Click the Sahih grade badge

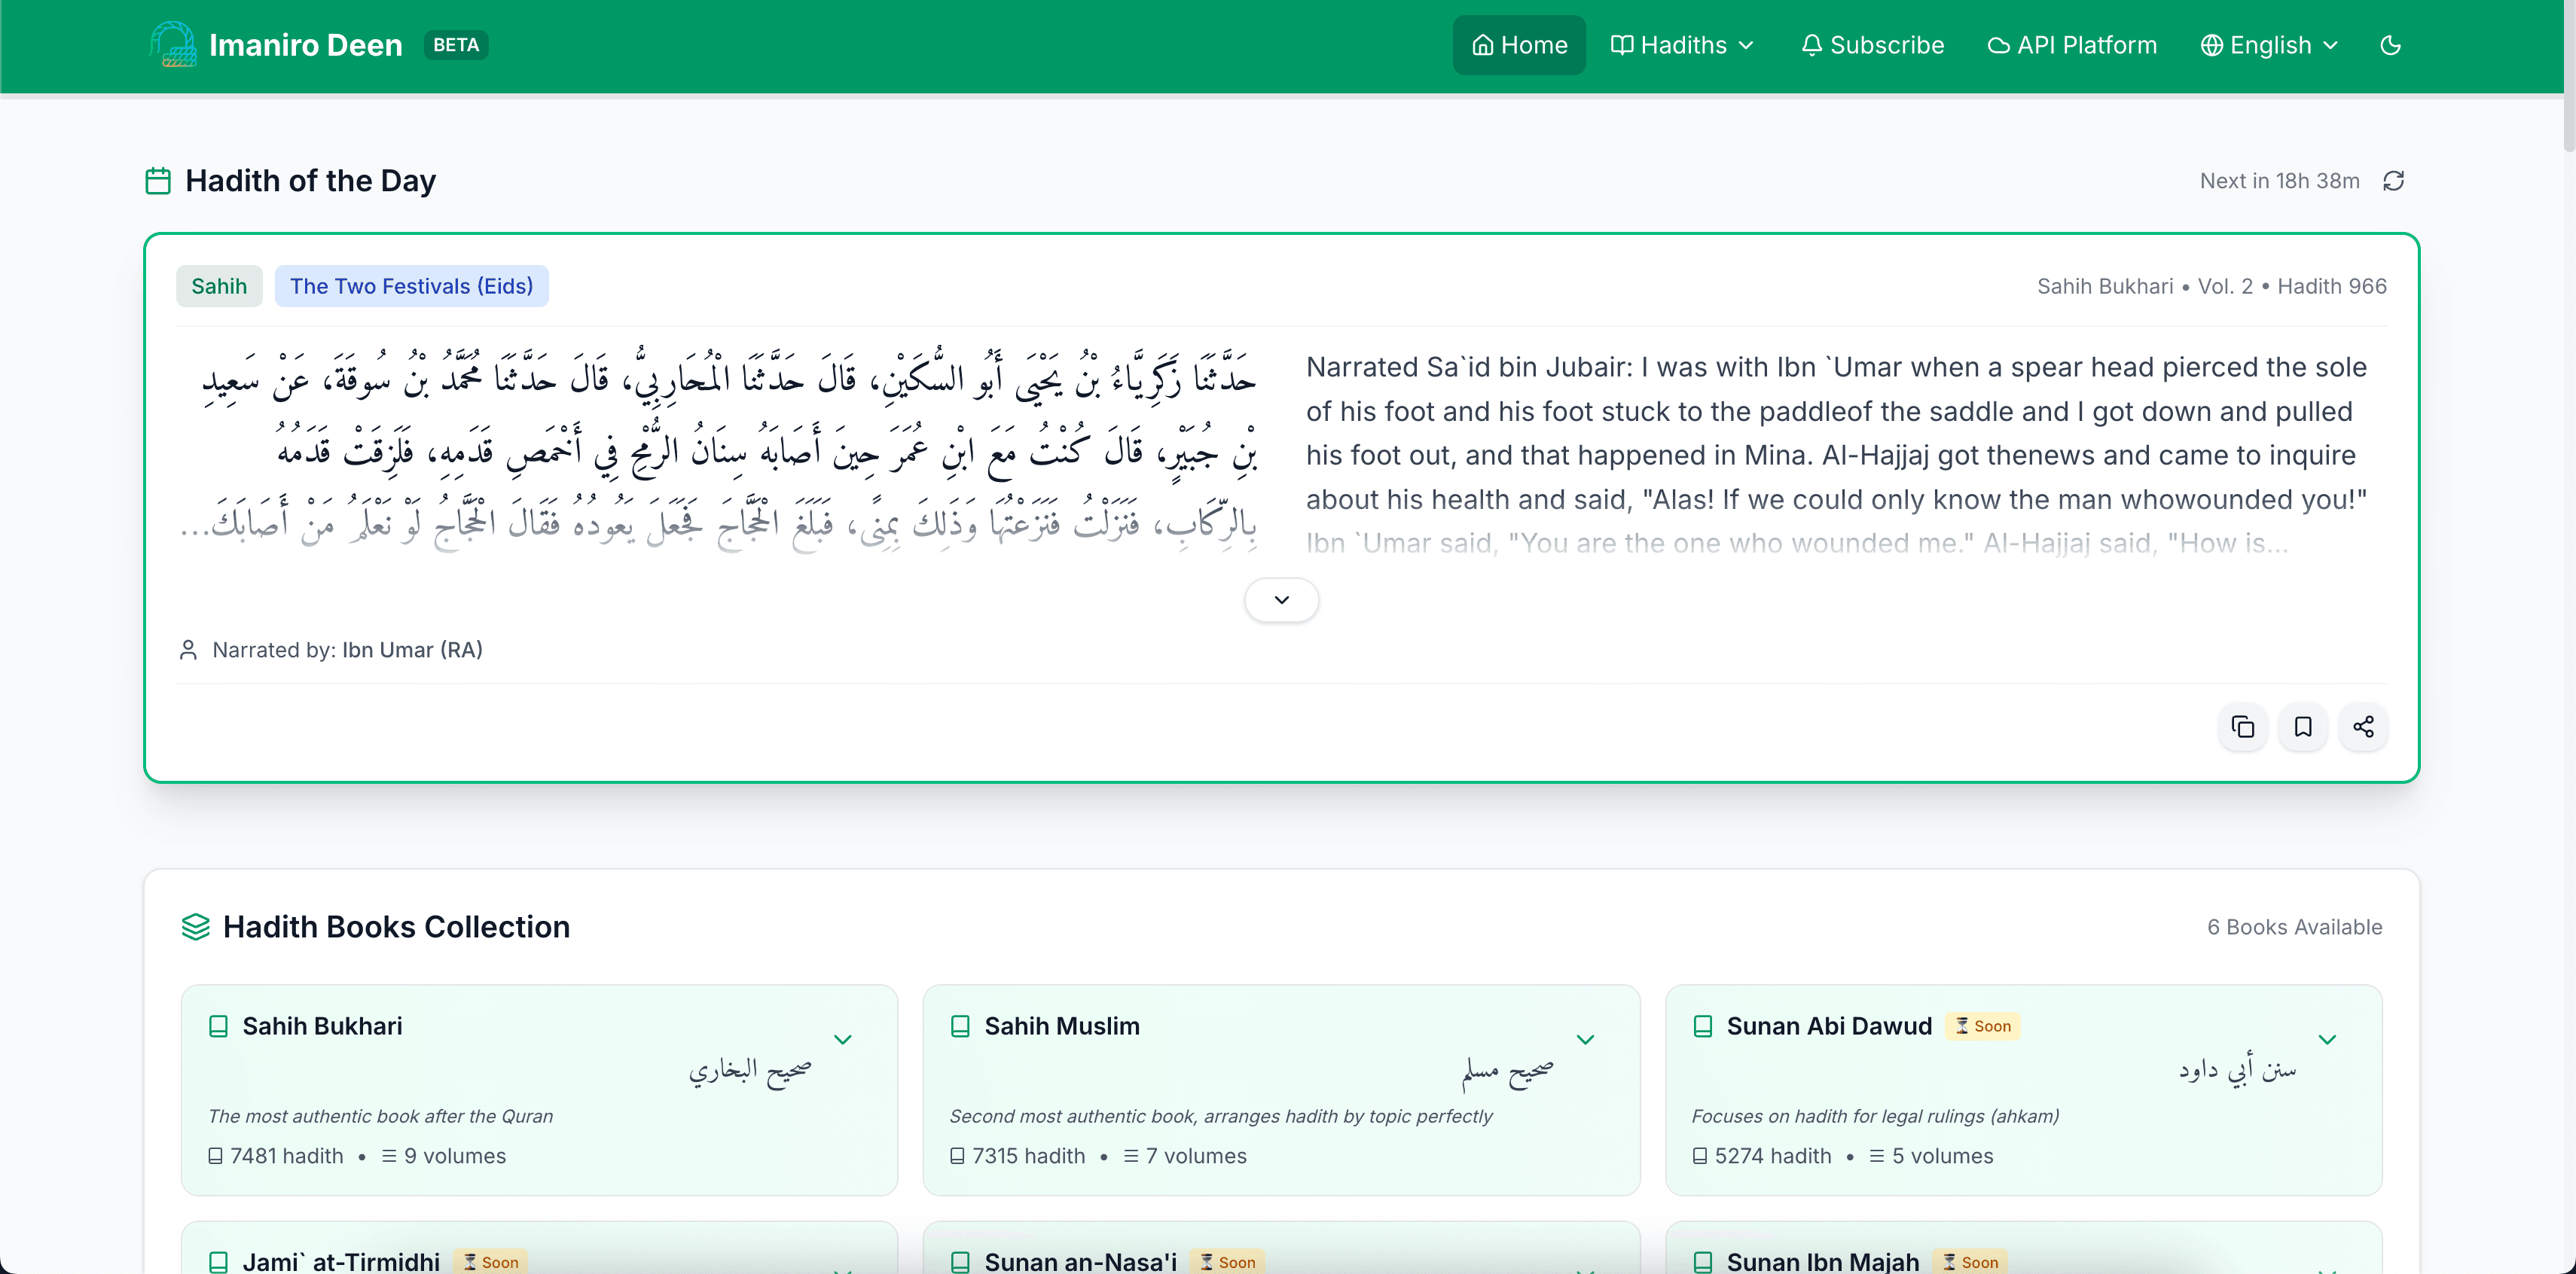pyautogui.click(x=219, y=286)
